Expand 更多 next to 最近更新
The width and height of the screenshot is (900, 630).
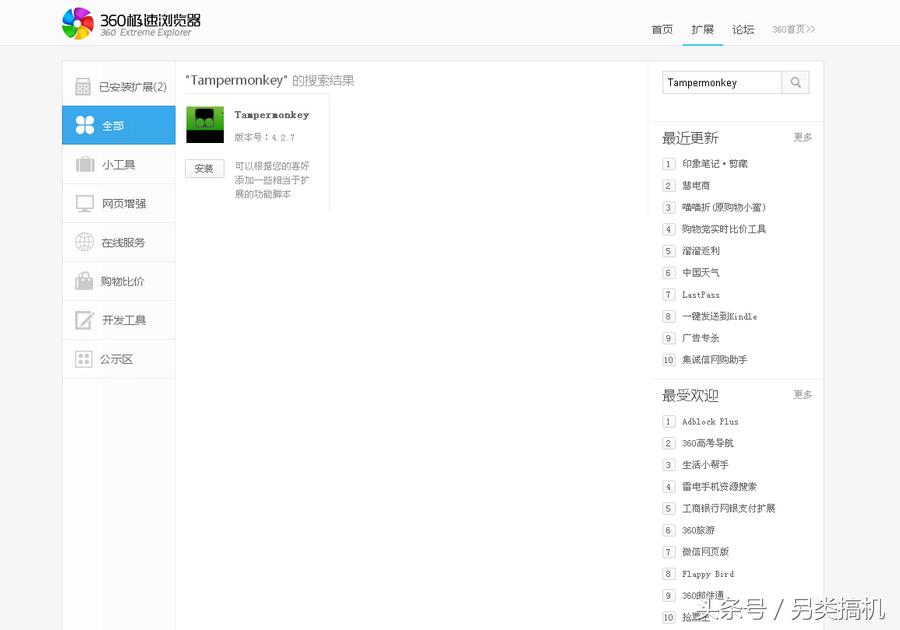[802, 137]
